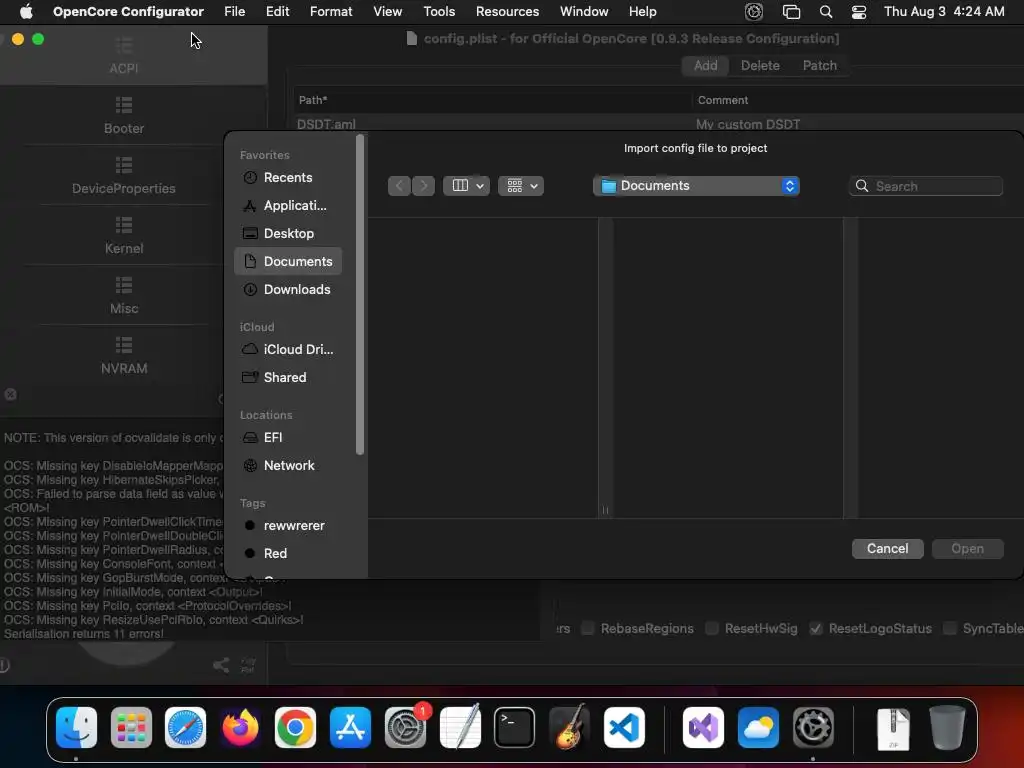The width and height of the screenshot is (1024, 768).
Task: Go forward in file dialog
Action: pos(423,186)
